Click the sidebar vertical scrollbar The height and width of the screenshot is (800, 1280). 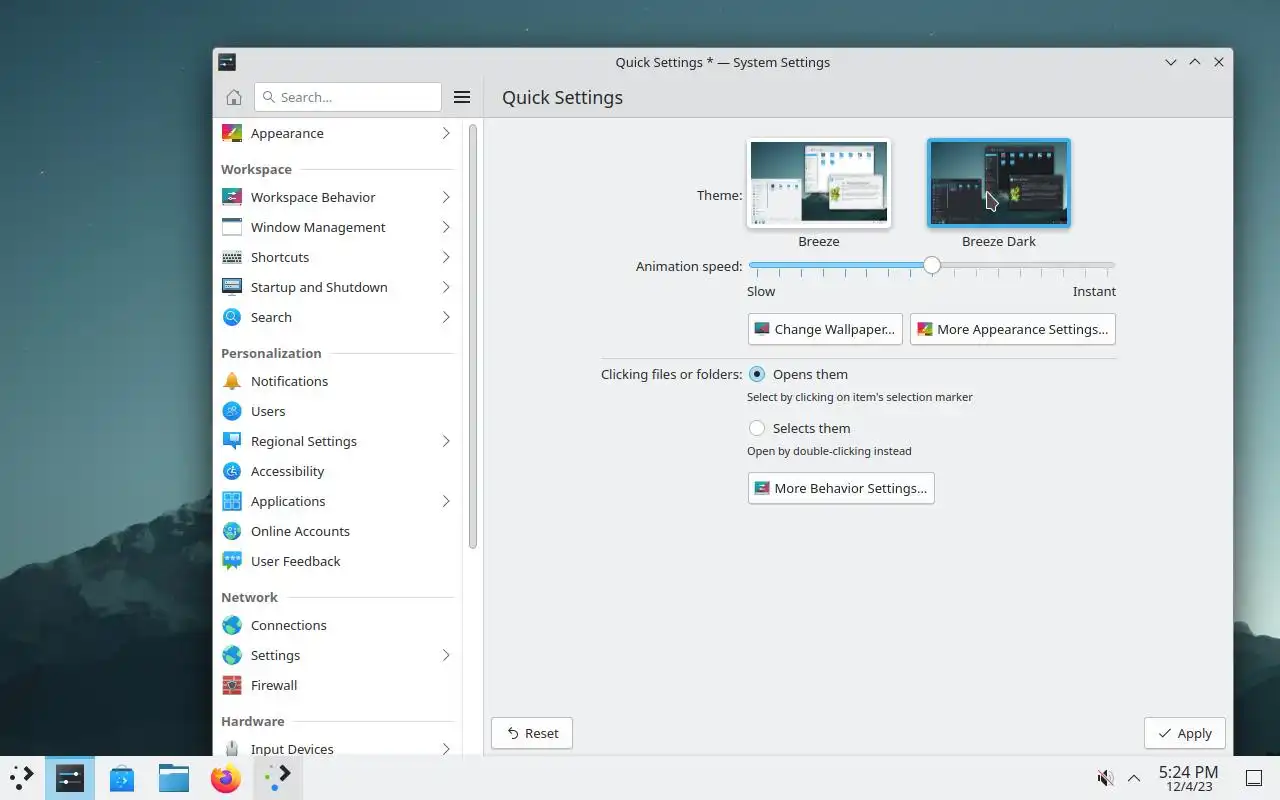click(x=473, y=335)
